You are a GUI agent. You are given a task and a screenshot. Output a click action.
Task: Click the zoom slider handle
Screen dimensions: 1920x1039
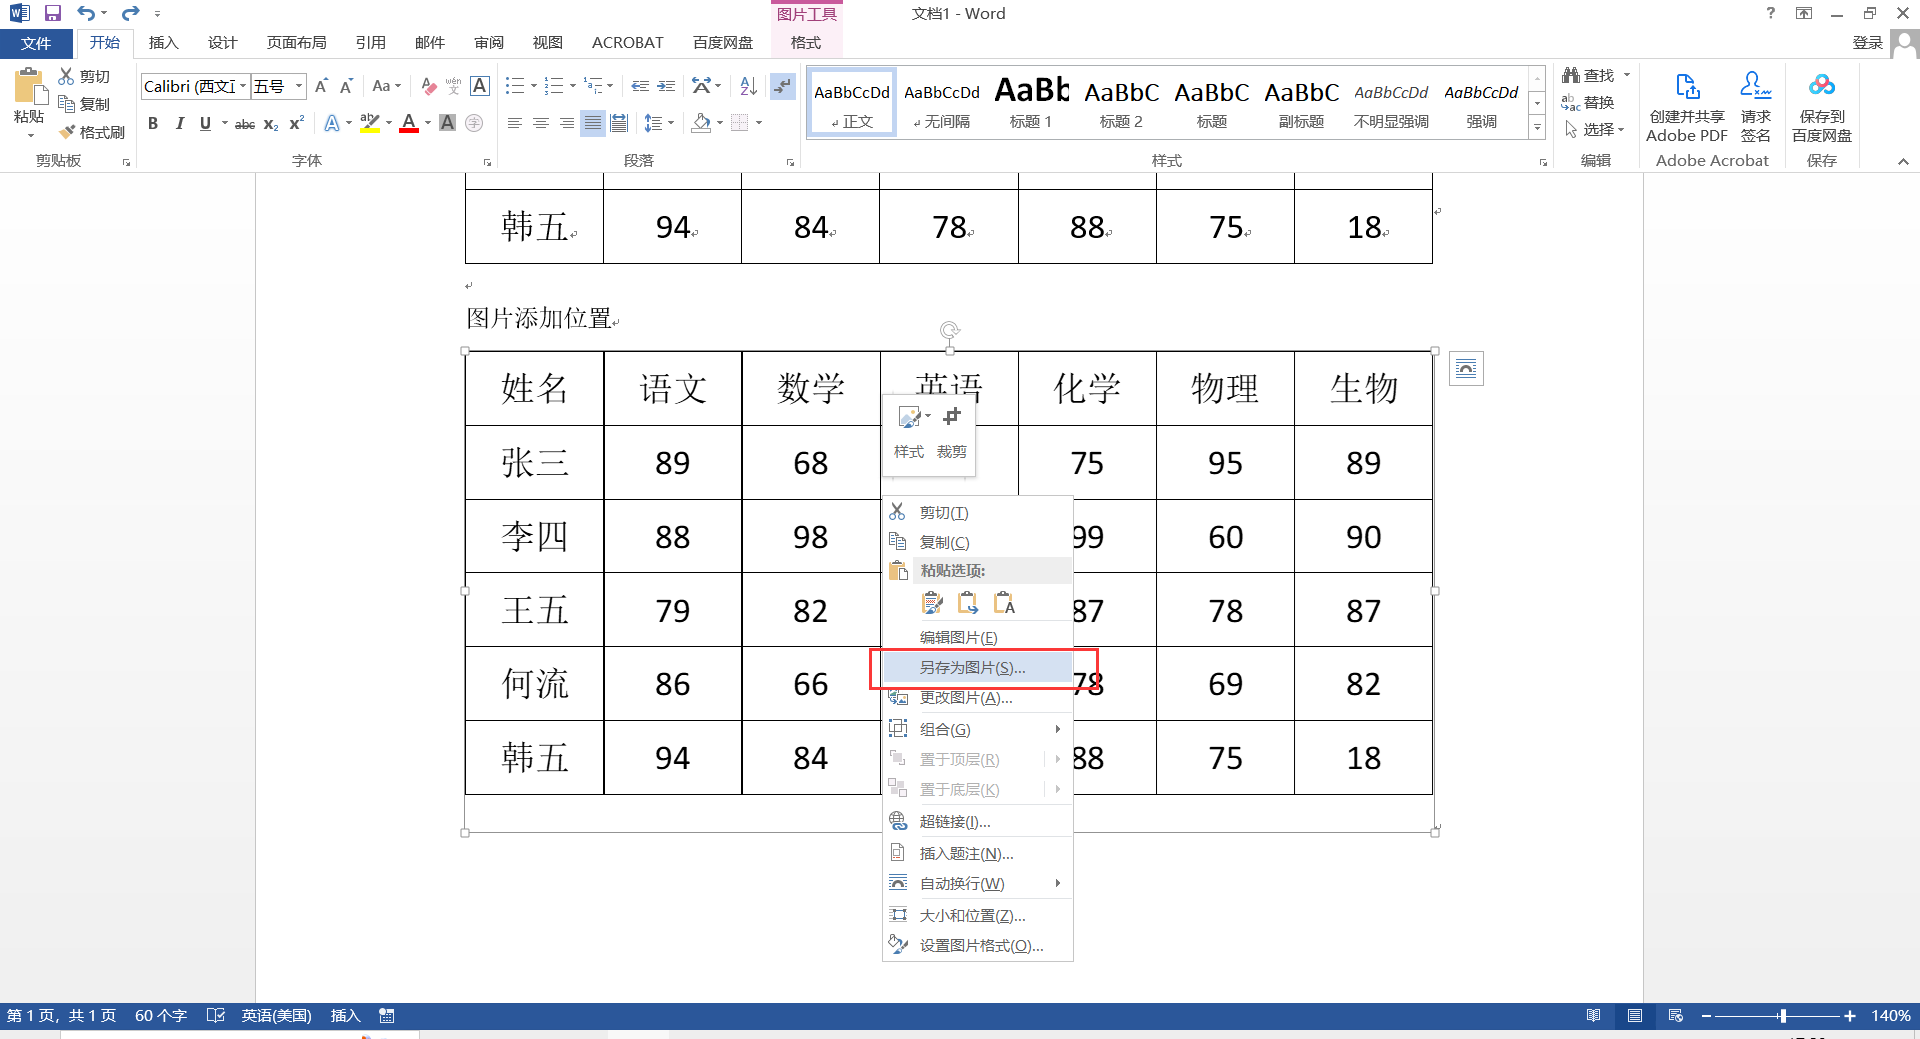click(1783, 1016)
